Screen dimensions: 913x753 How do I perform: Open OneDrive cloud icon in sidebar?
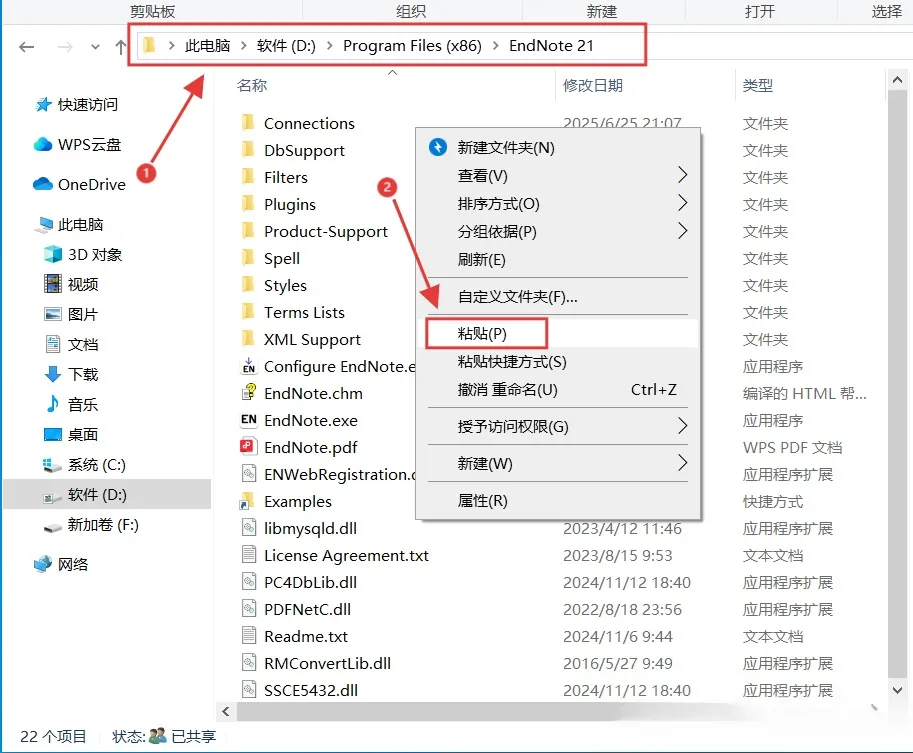[x=43, y=185]
